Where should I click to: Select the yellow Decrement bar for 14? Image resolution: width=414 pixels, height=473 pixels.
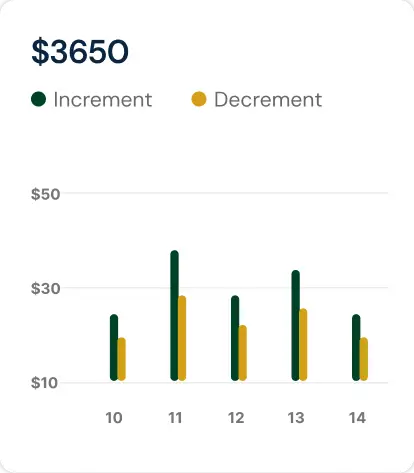click(364, 359)
